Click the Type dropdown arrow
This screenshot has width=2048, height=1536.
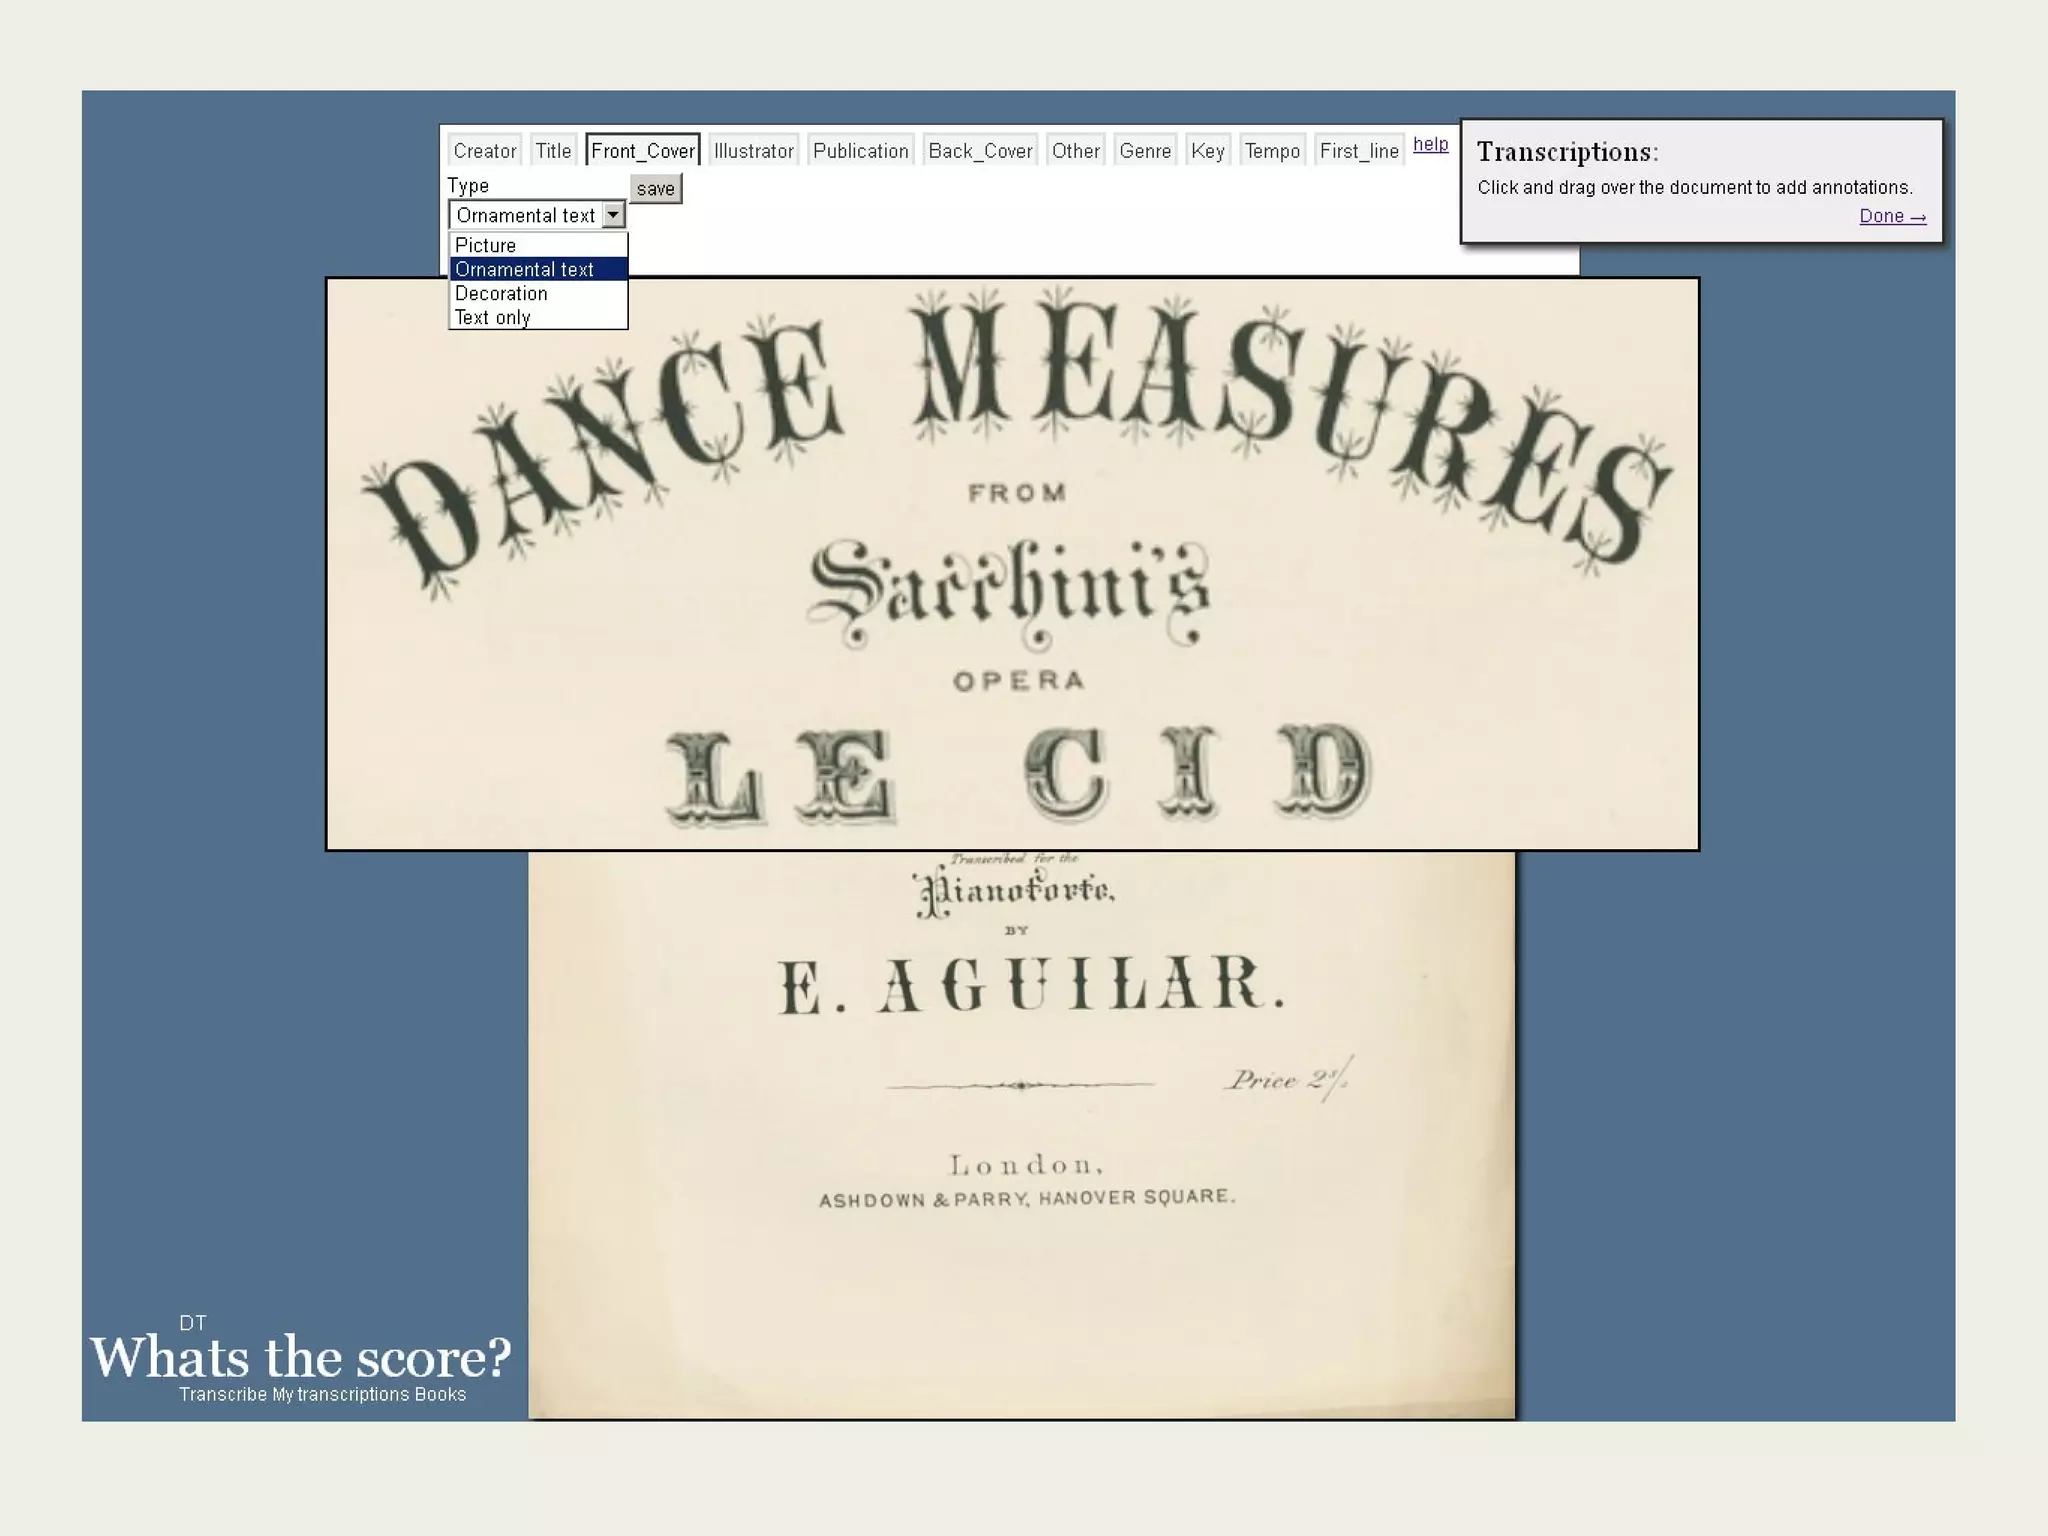tap(613, 215)
